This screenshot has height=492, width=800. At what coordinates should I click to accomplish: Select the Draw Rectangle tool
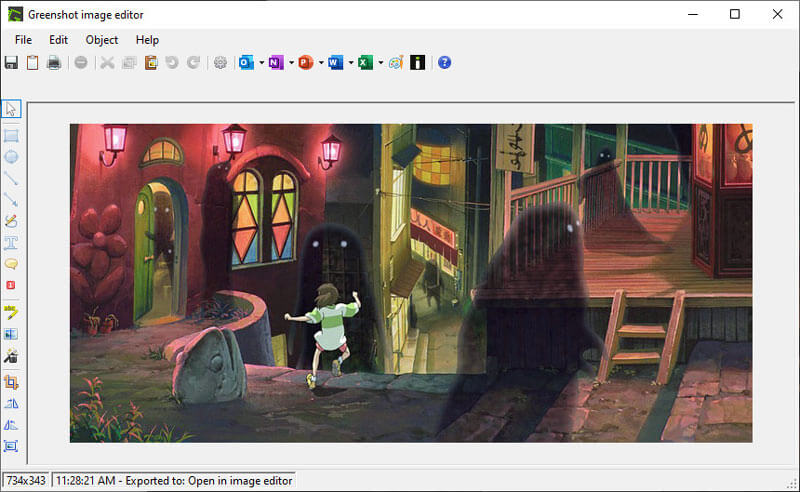[11, 136]
